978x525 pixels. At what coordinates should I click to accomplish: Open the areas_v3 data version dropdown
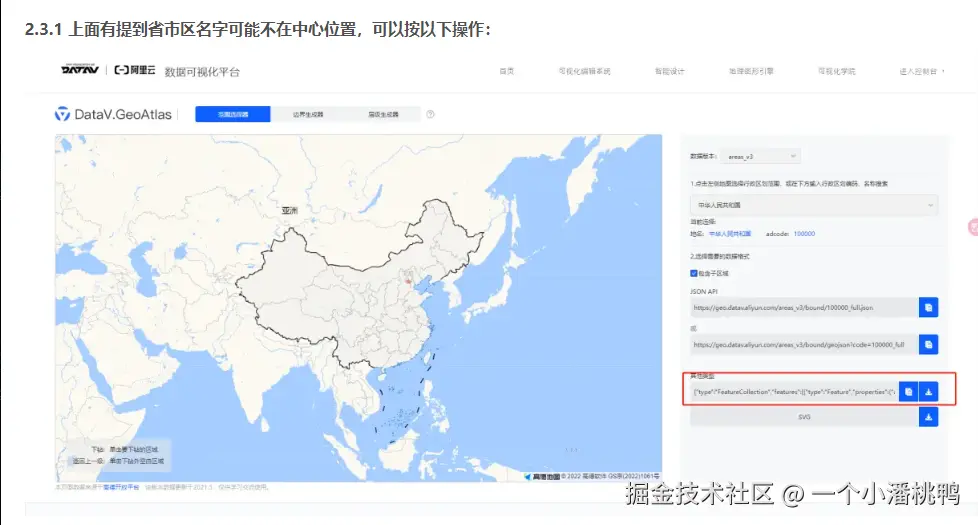pyautogui.click(x=760, y=157)
